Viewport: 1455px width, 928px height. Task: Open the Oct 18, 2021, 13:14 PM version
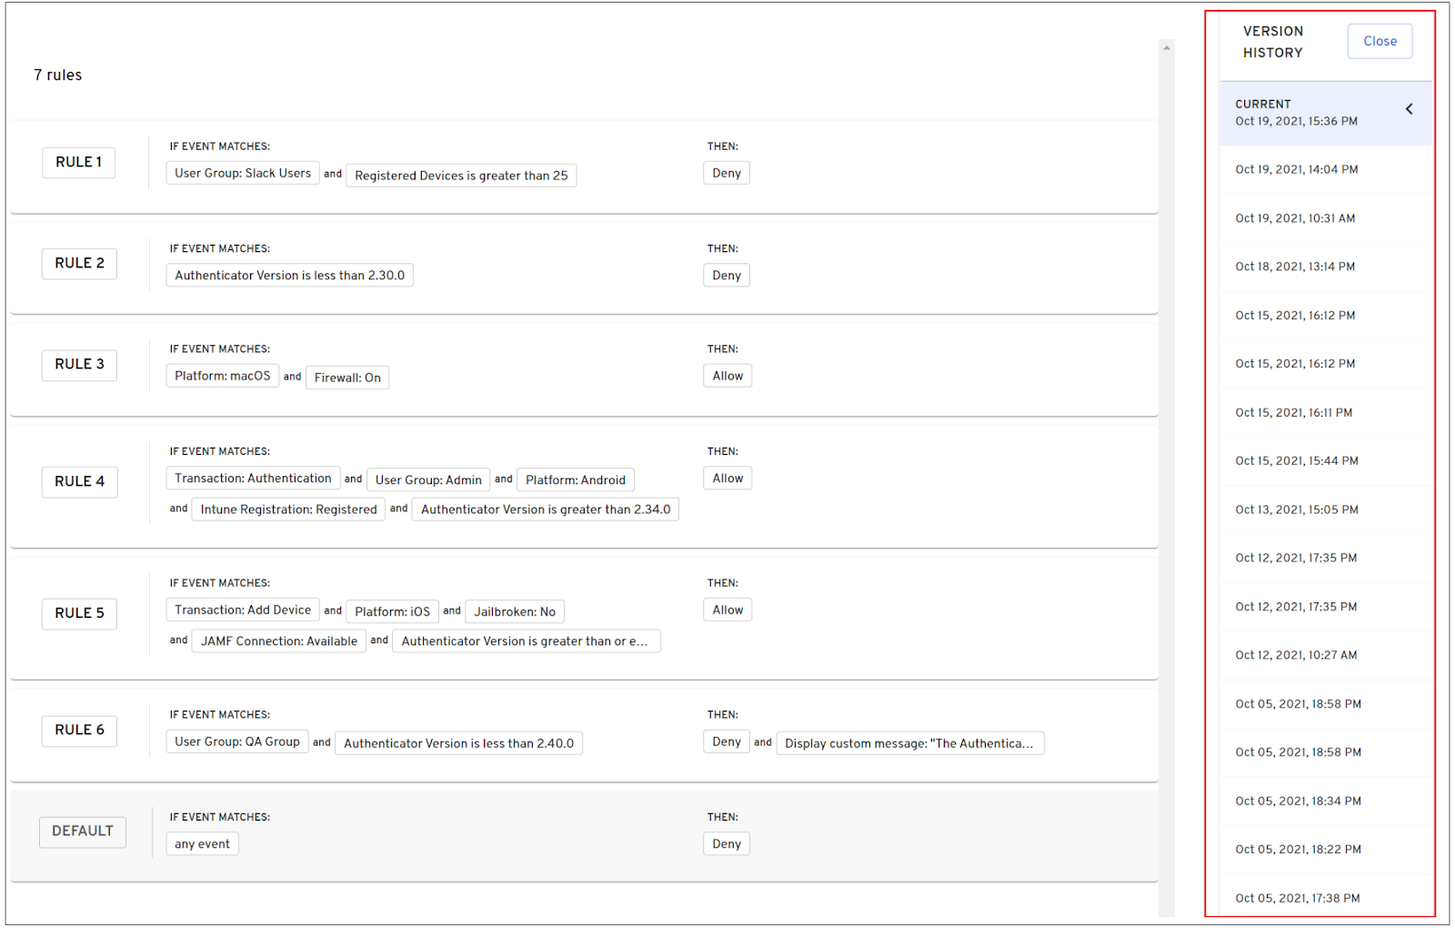click(x=1295, y=267)
